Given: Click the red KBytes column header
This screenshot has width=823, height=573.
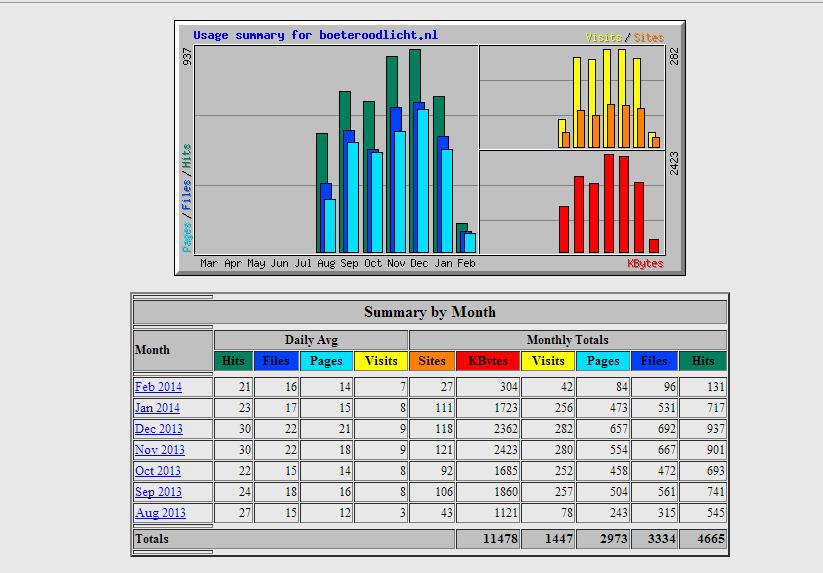Looking at the screenshot, I should tap(488, 361).
